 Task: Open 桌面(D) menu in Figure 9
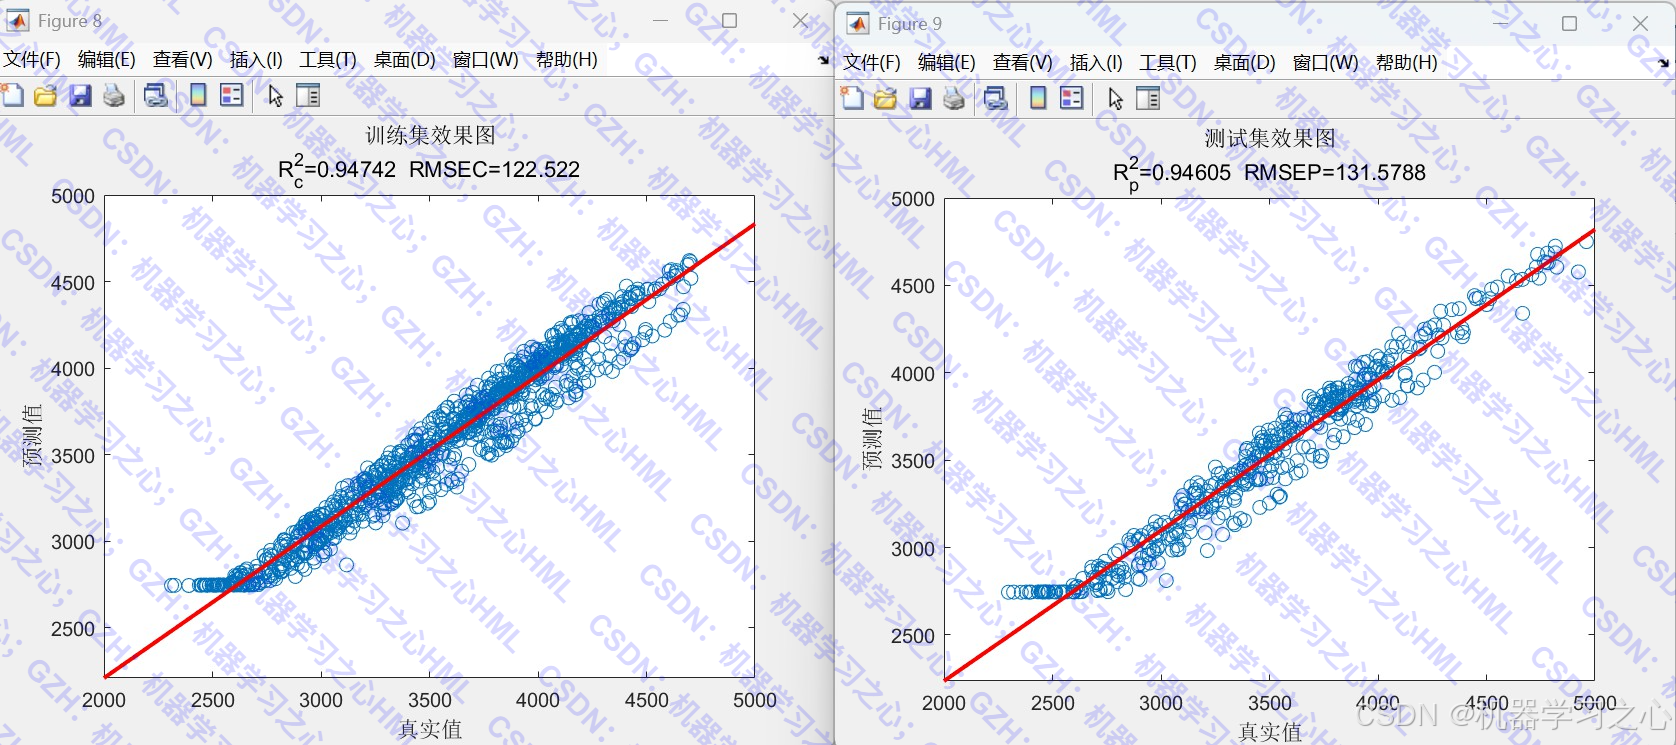point(1244,63)
